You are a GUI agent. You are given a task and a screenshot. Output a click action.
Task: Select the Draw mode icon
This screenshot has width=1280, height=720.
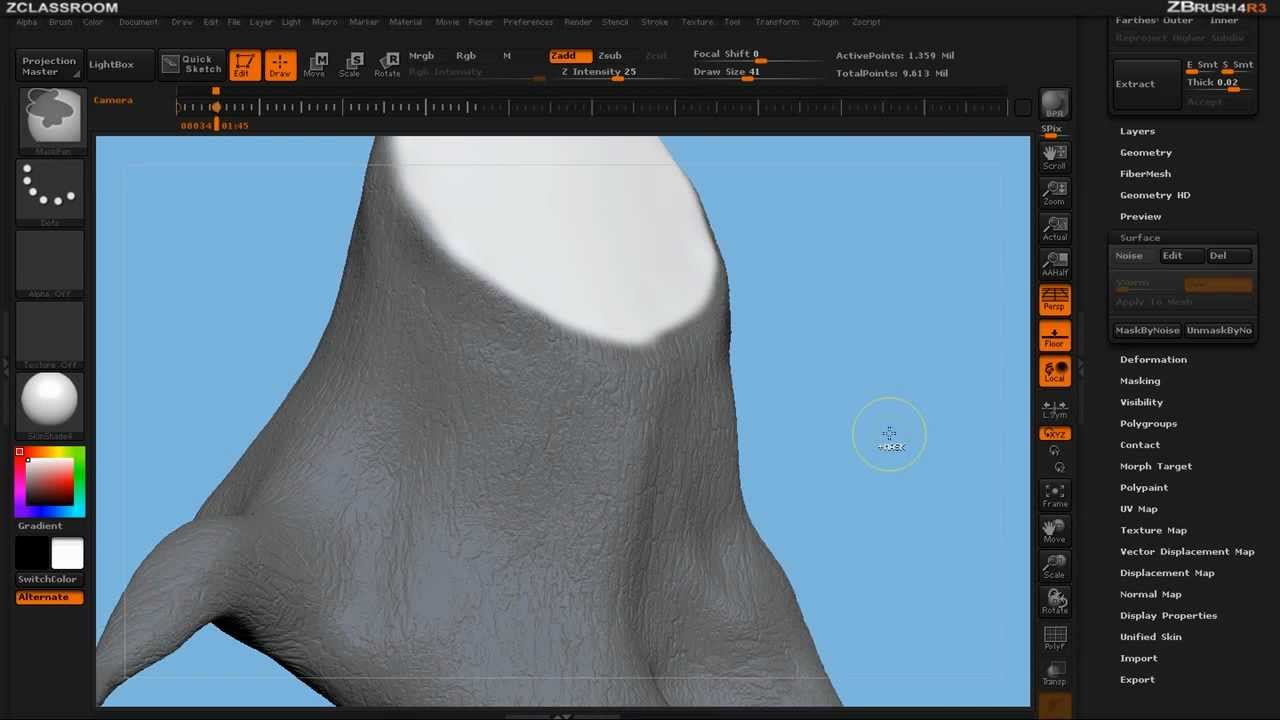coord(281,65)
